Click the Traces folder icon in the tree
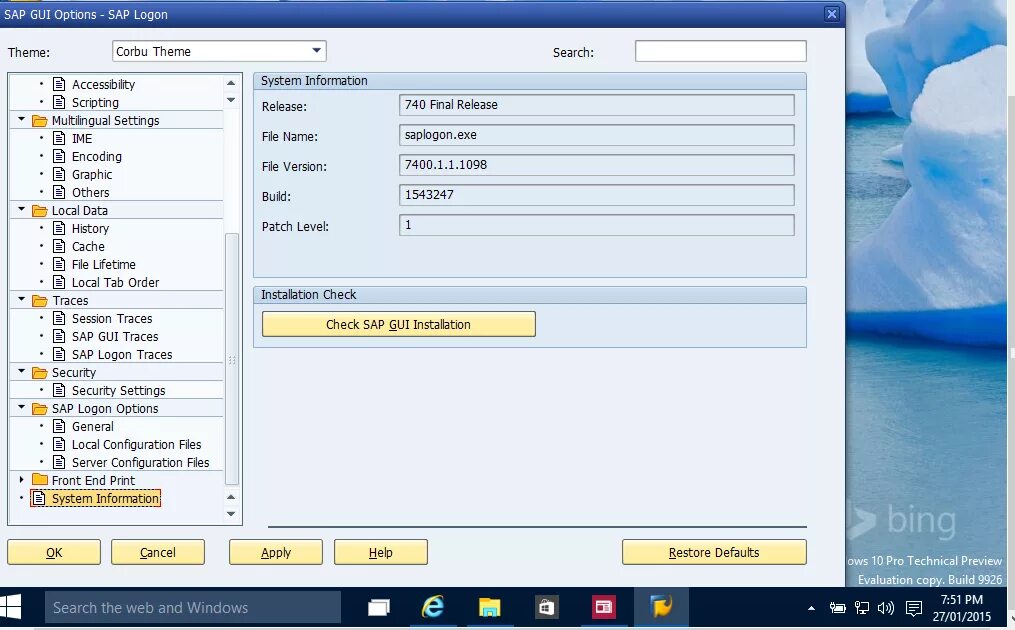The image size is (1015, 630). [x=39, y=300]
